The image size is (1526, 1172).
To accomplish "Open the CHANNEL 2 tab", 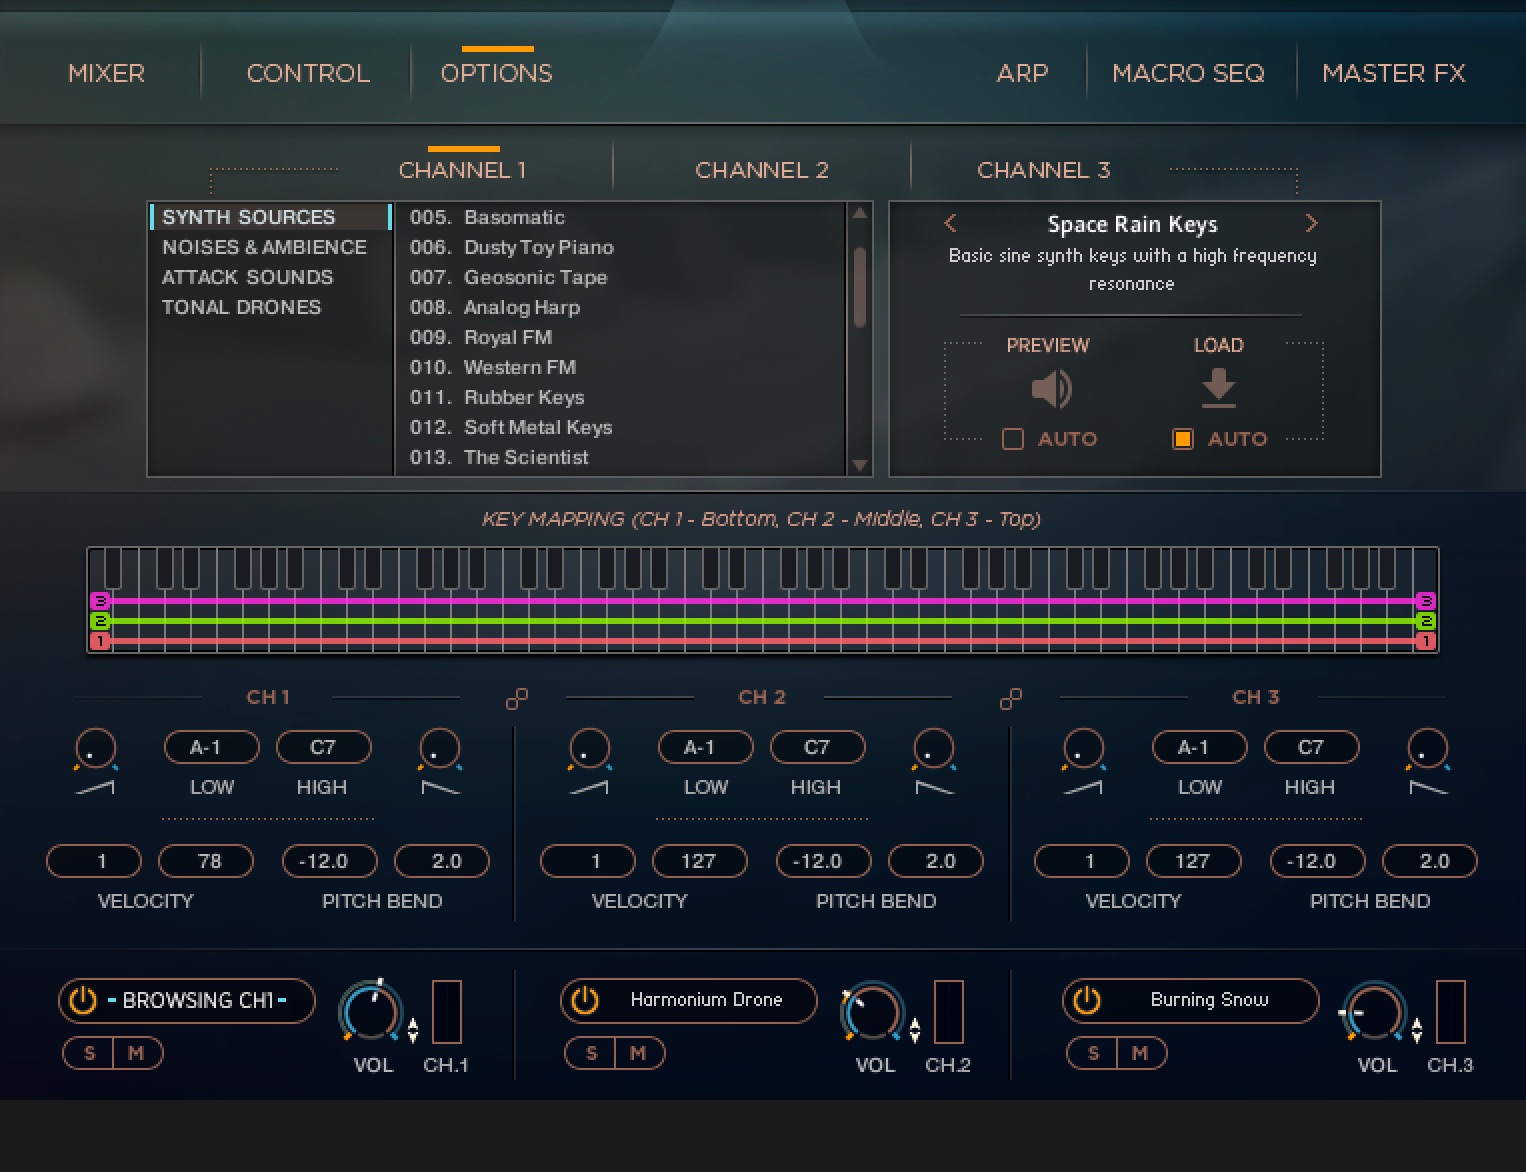I will pyautogui.click(x=761, y=170).
